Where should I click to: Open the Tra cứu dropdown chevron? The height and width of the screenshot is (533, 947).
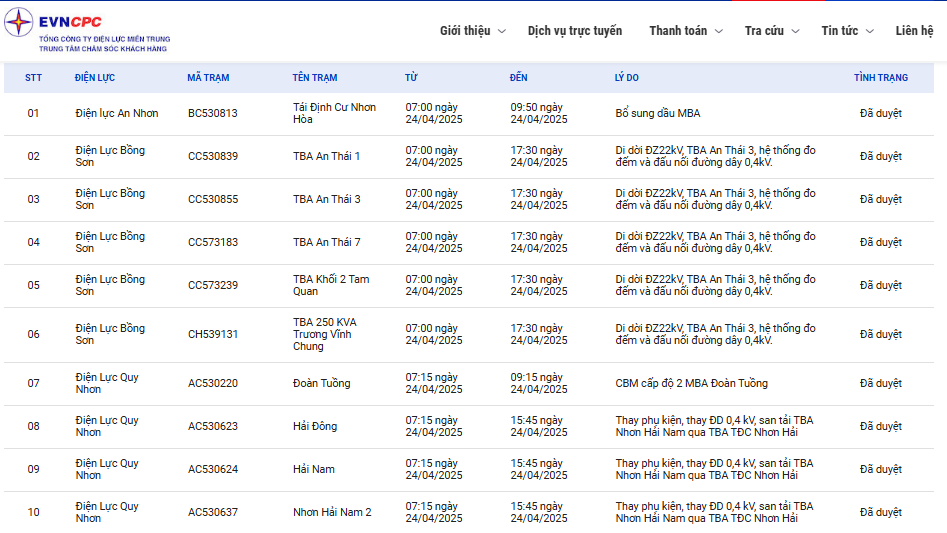point(795,31)
